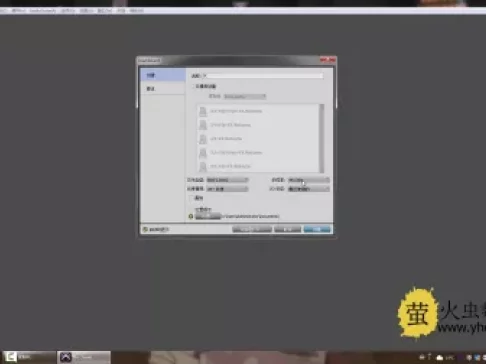Click green location icon beside save path
Screen dimensions: 486x364
coord(191,217)
